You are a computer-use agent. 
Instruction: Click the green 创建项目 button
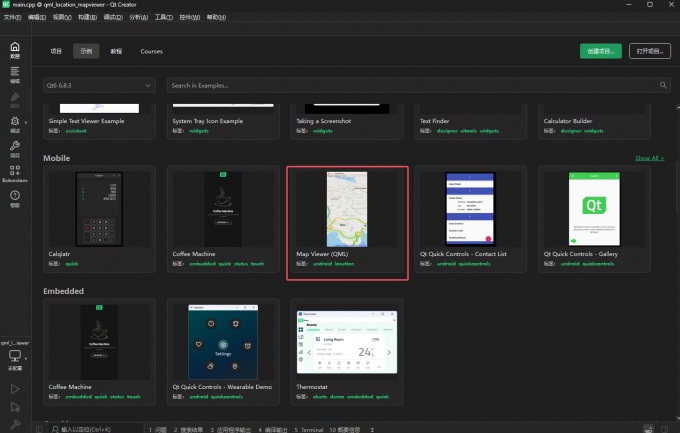pos(600,51)
